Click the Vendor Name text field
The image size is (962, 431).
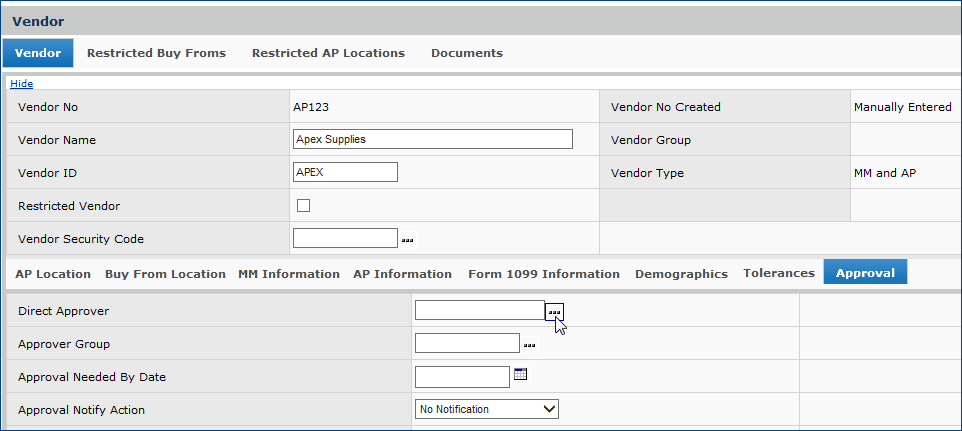pyautogui.click(x=432, y=139)
